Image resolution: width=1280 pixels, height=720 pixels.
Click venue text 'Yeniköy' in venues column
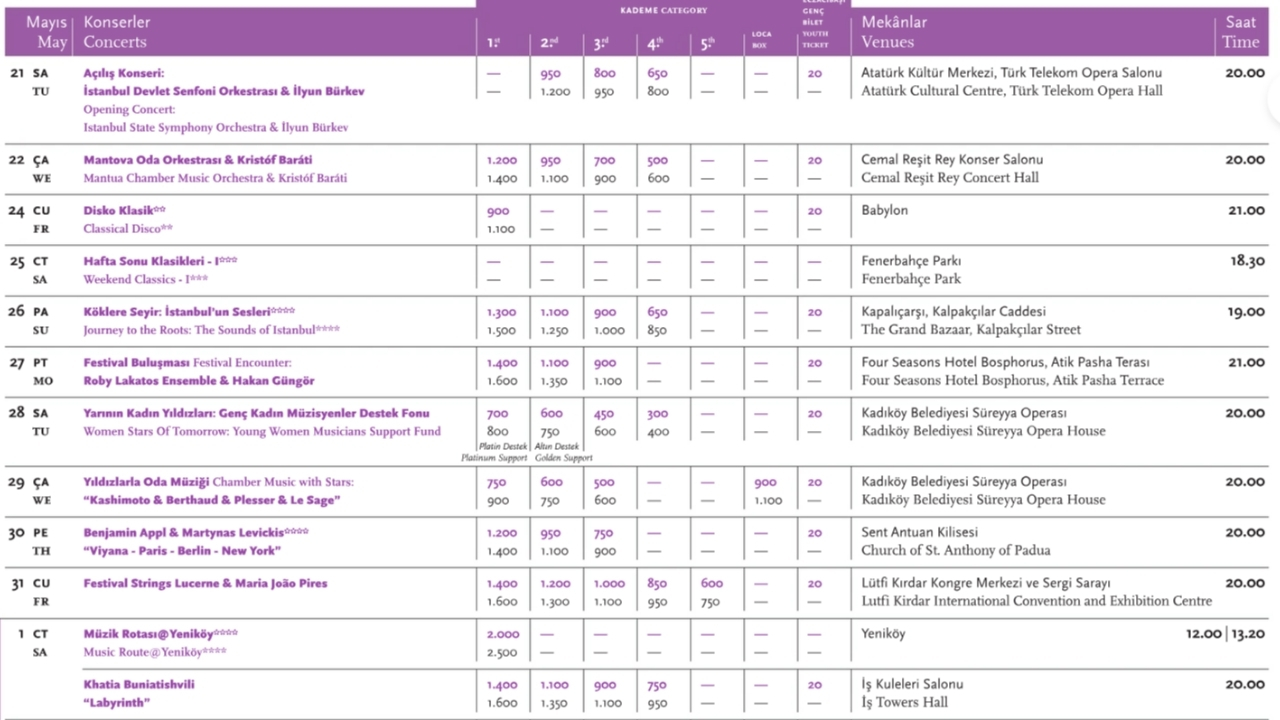pyautogui.click(x=883, y=634)
